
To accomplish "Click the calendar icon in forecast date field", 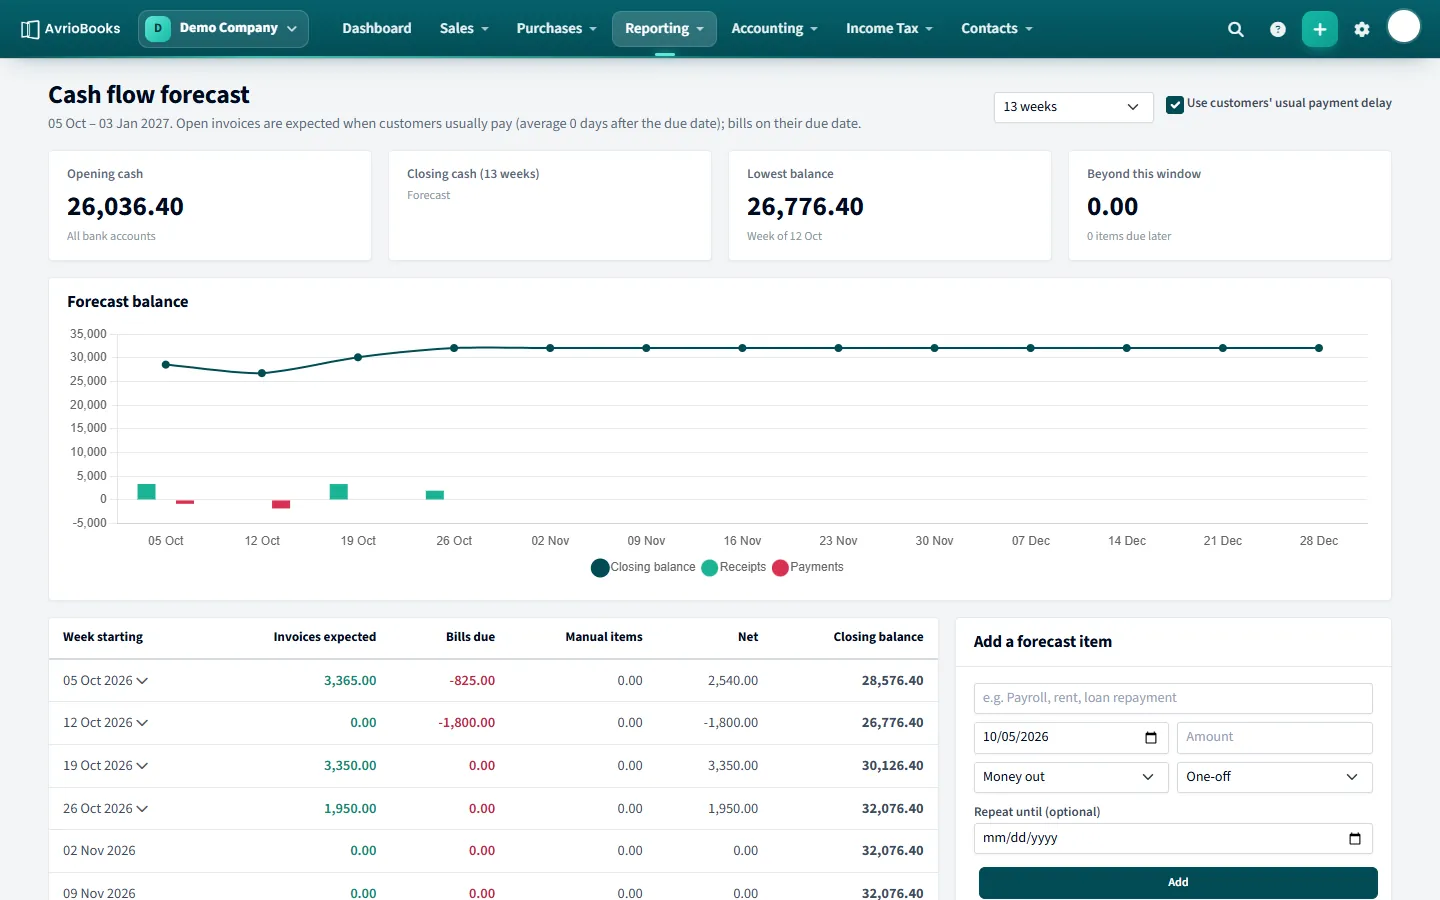I will [1151, 738].
